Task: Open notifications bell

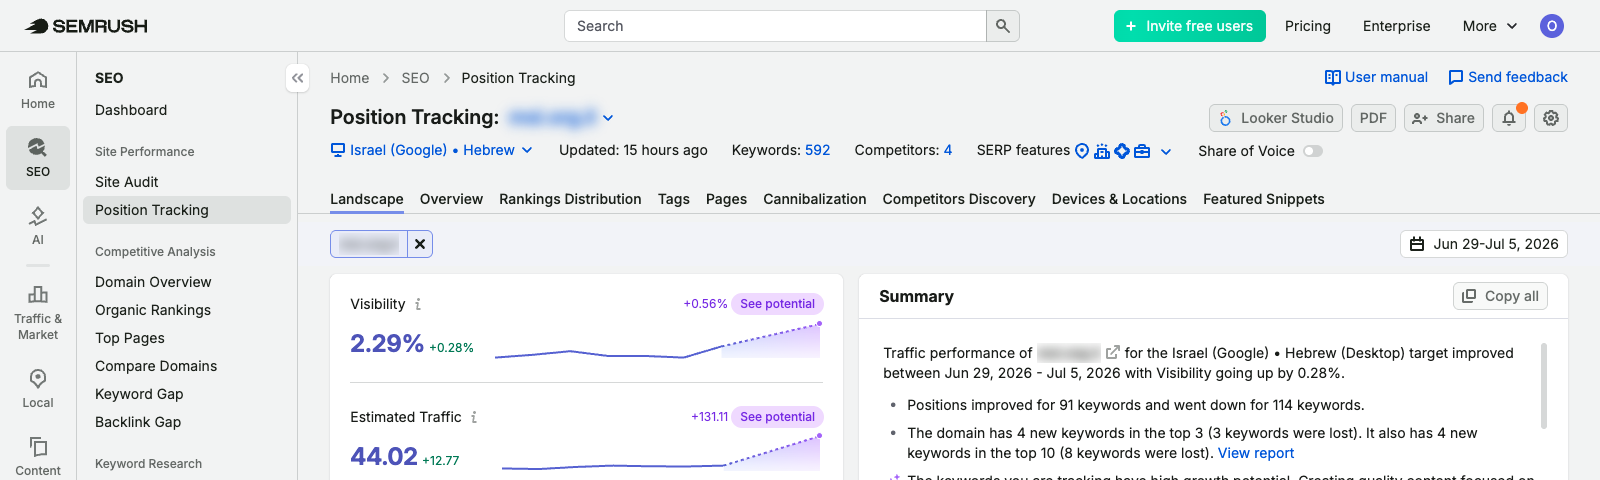Action: click(1509, 118)
